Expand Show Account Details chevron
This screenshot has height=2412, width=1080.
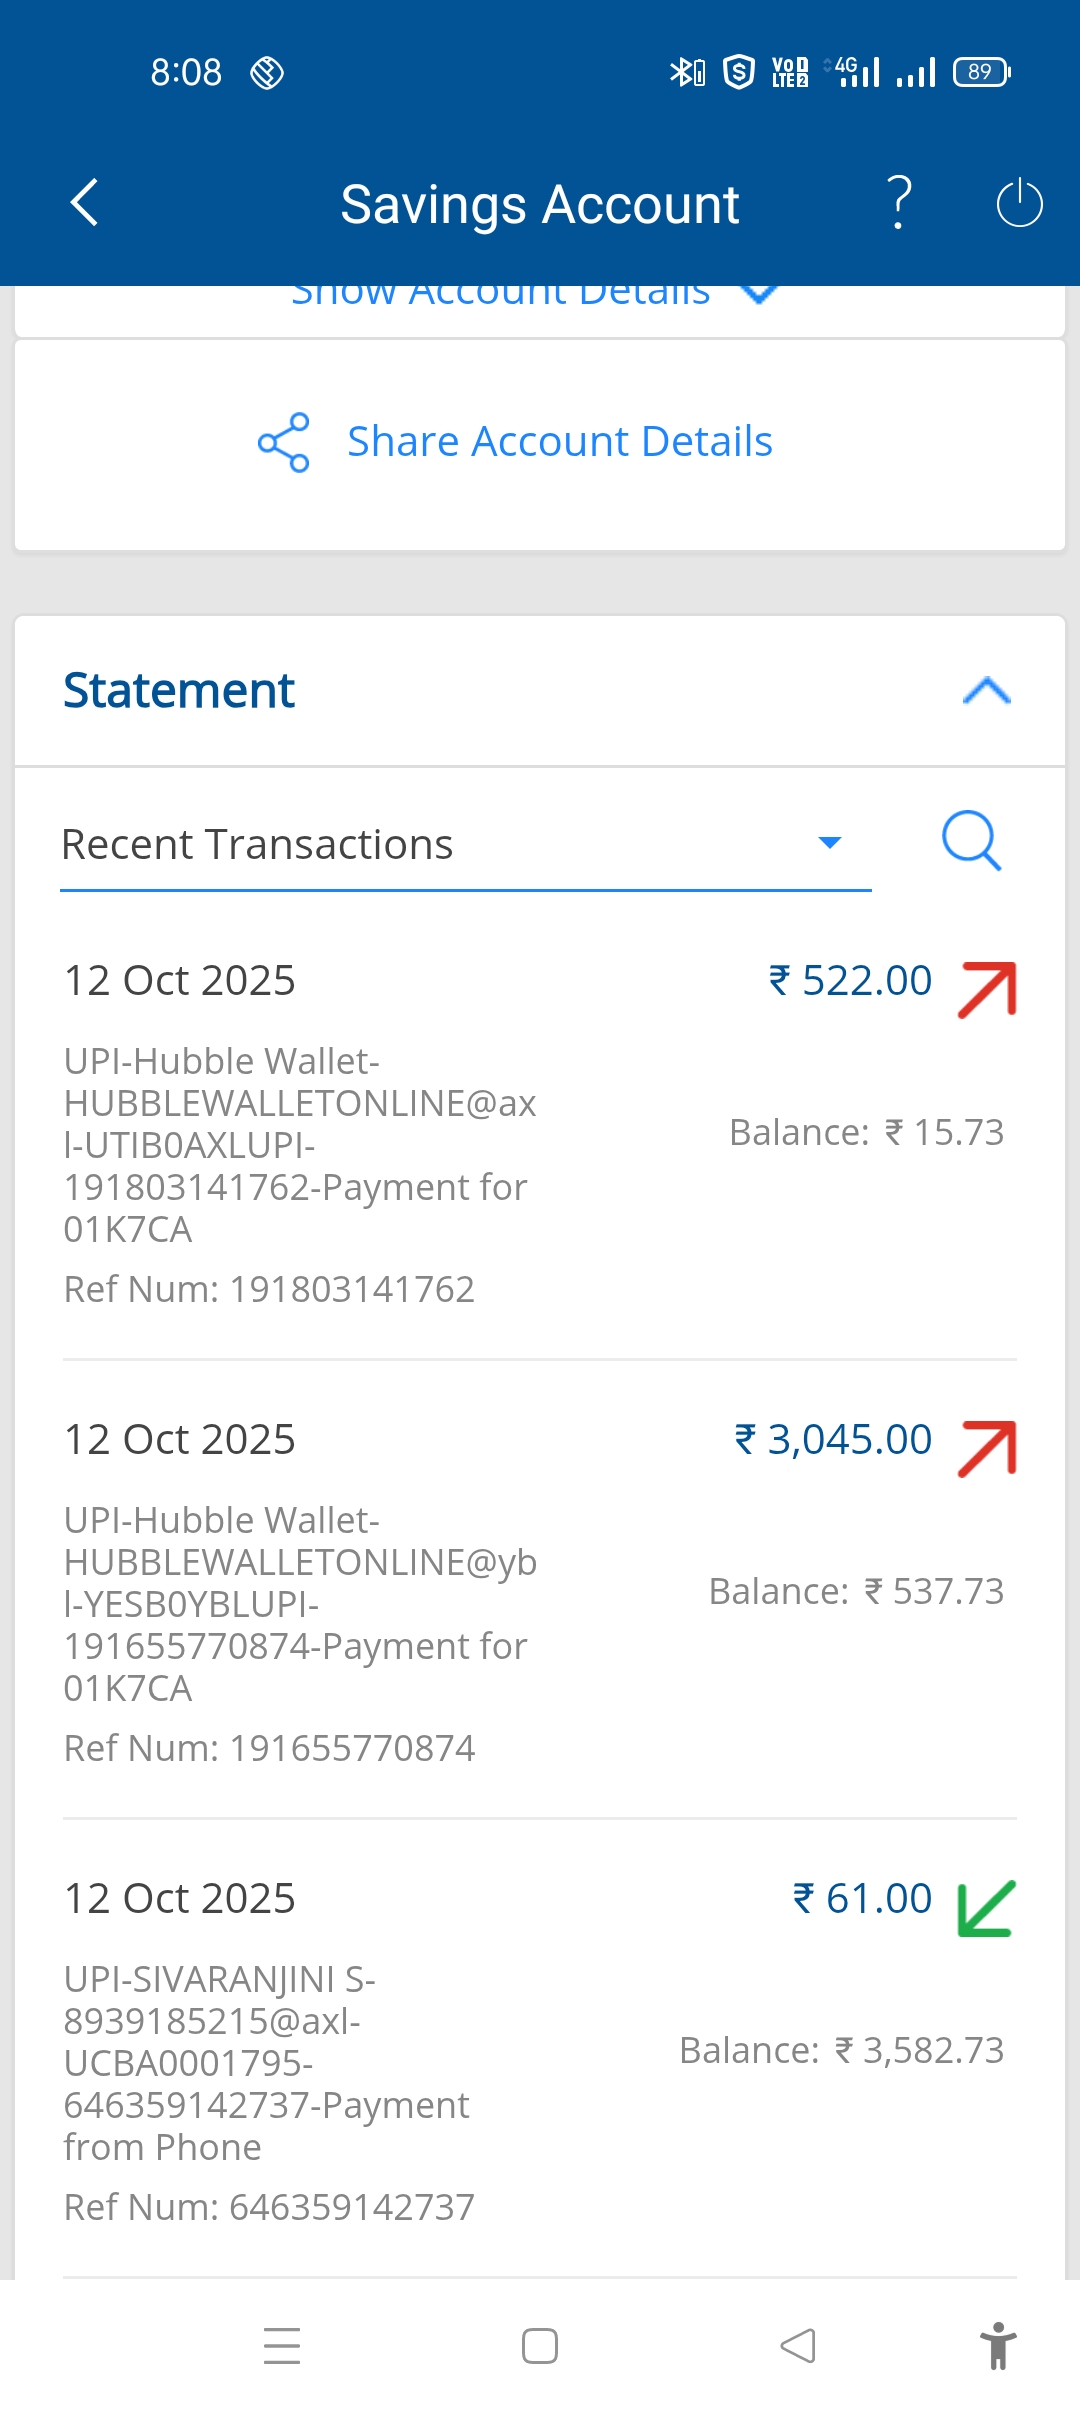pos(759,294)
